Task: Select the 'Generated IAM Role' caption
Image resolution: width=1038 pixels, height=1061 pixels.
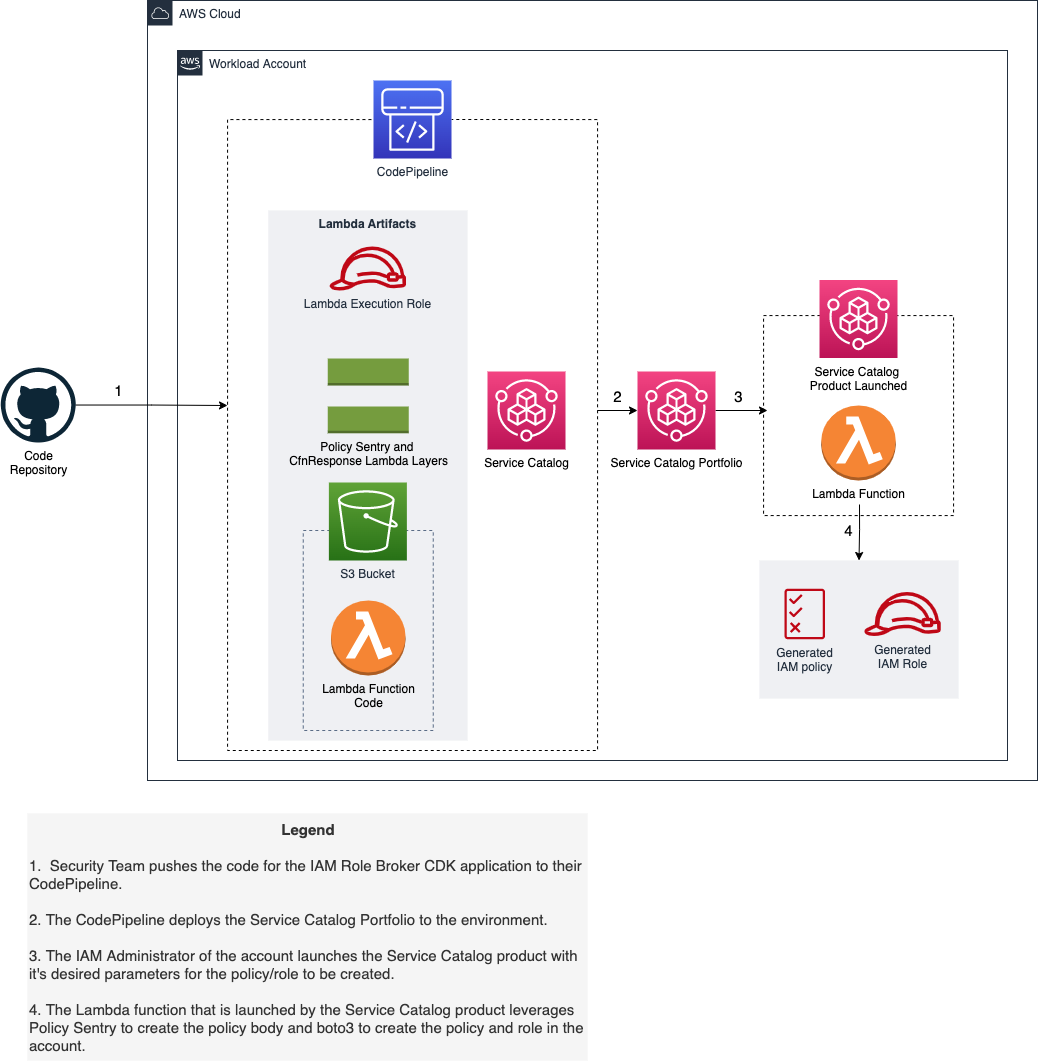Action: pyautogui.click(x=903, y=657)
